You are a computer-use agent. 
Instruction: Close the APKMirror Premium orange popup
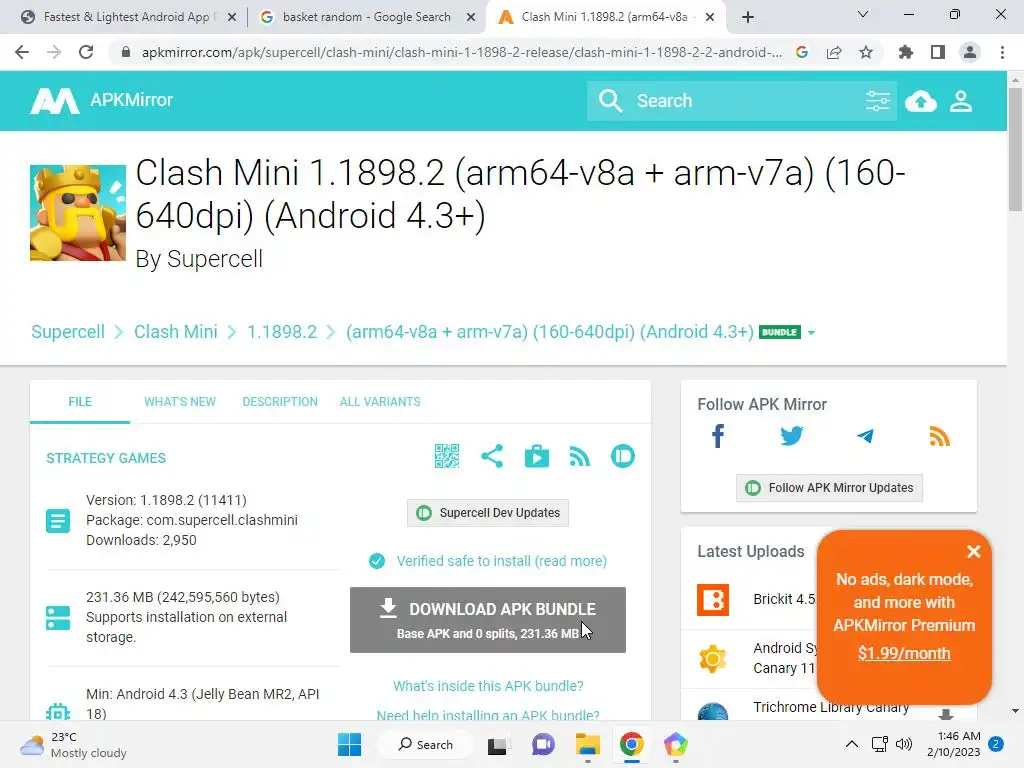click(x=973, y=551)
